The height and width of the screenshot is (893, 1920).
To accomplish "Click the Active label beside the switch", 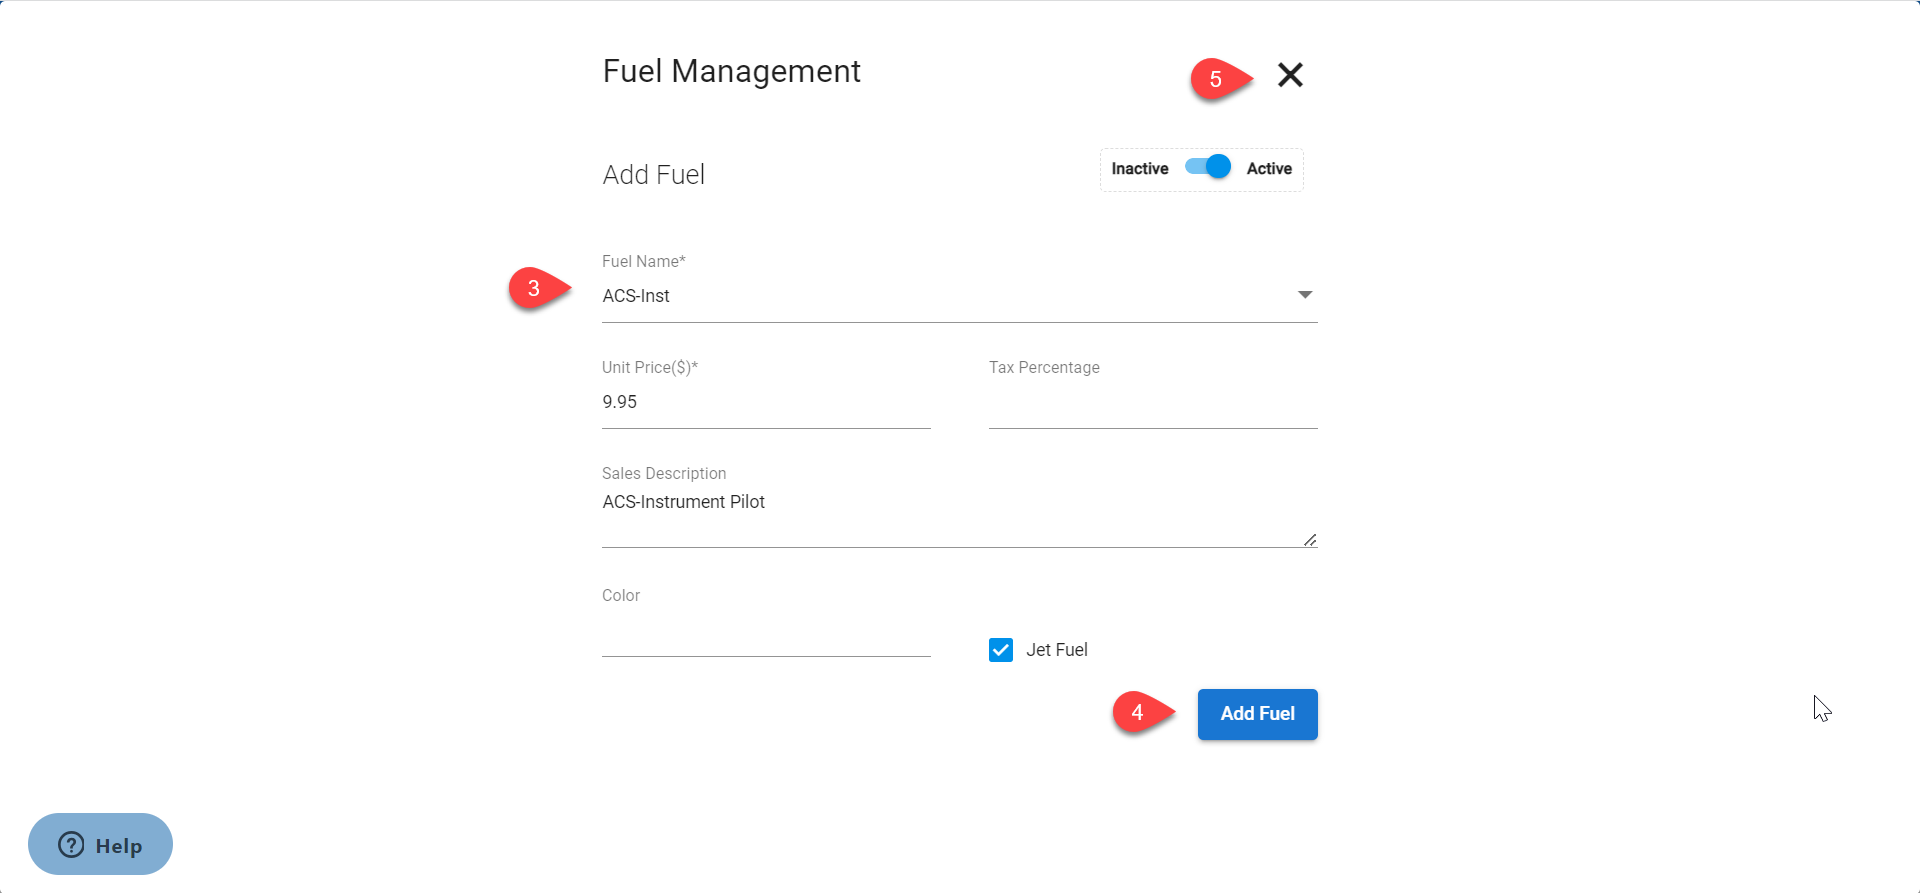I will [1269, 169].
